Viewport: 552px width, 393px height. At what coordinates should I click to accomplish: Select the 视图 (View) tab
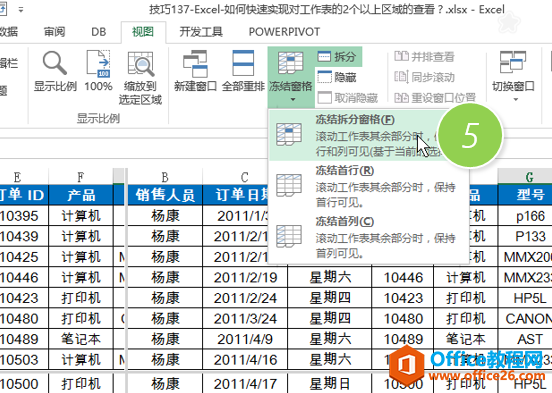point(143,32)
